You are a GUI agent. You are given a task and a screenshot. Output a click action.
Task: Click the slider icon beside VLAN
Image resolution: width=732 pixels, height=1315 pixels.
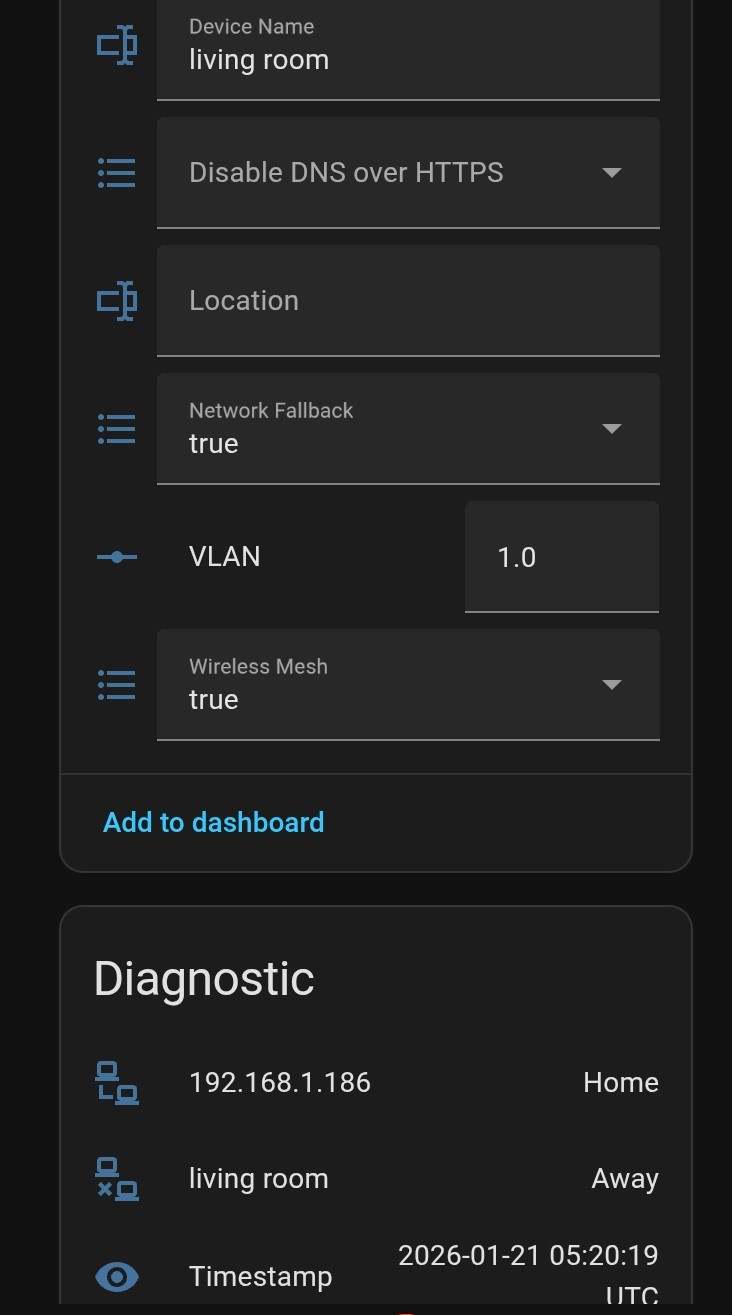117,557
